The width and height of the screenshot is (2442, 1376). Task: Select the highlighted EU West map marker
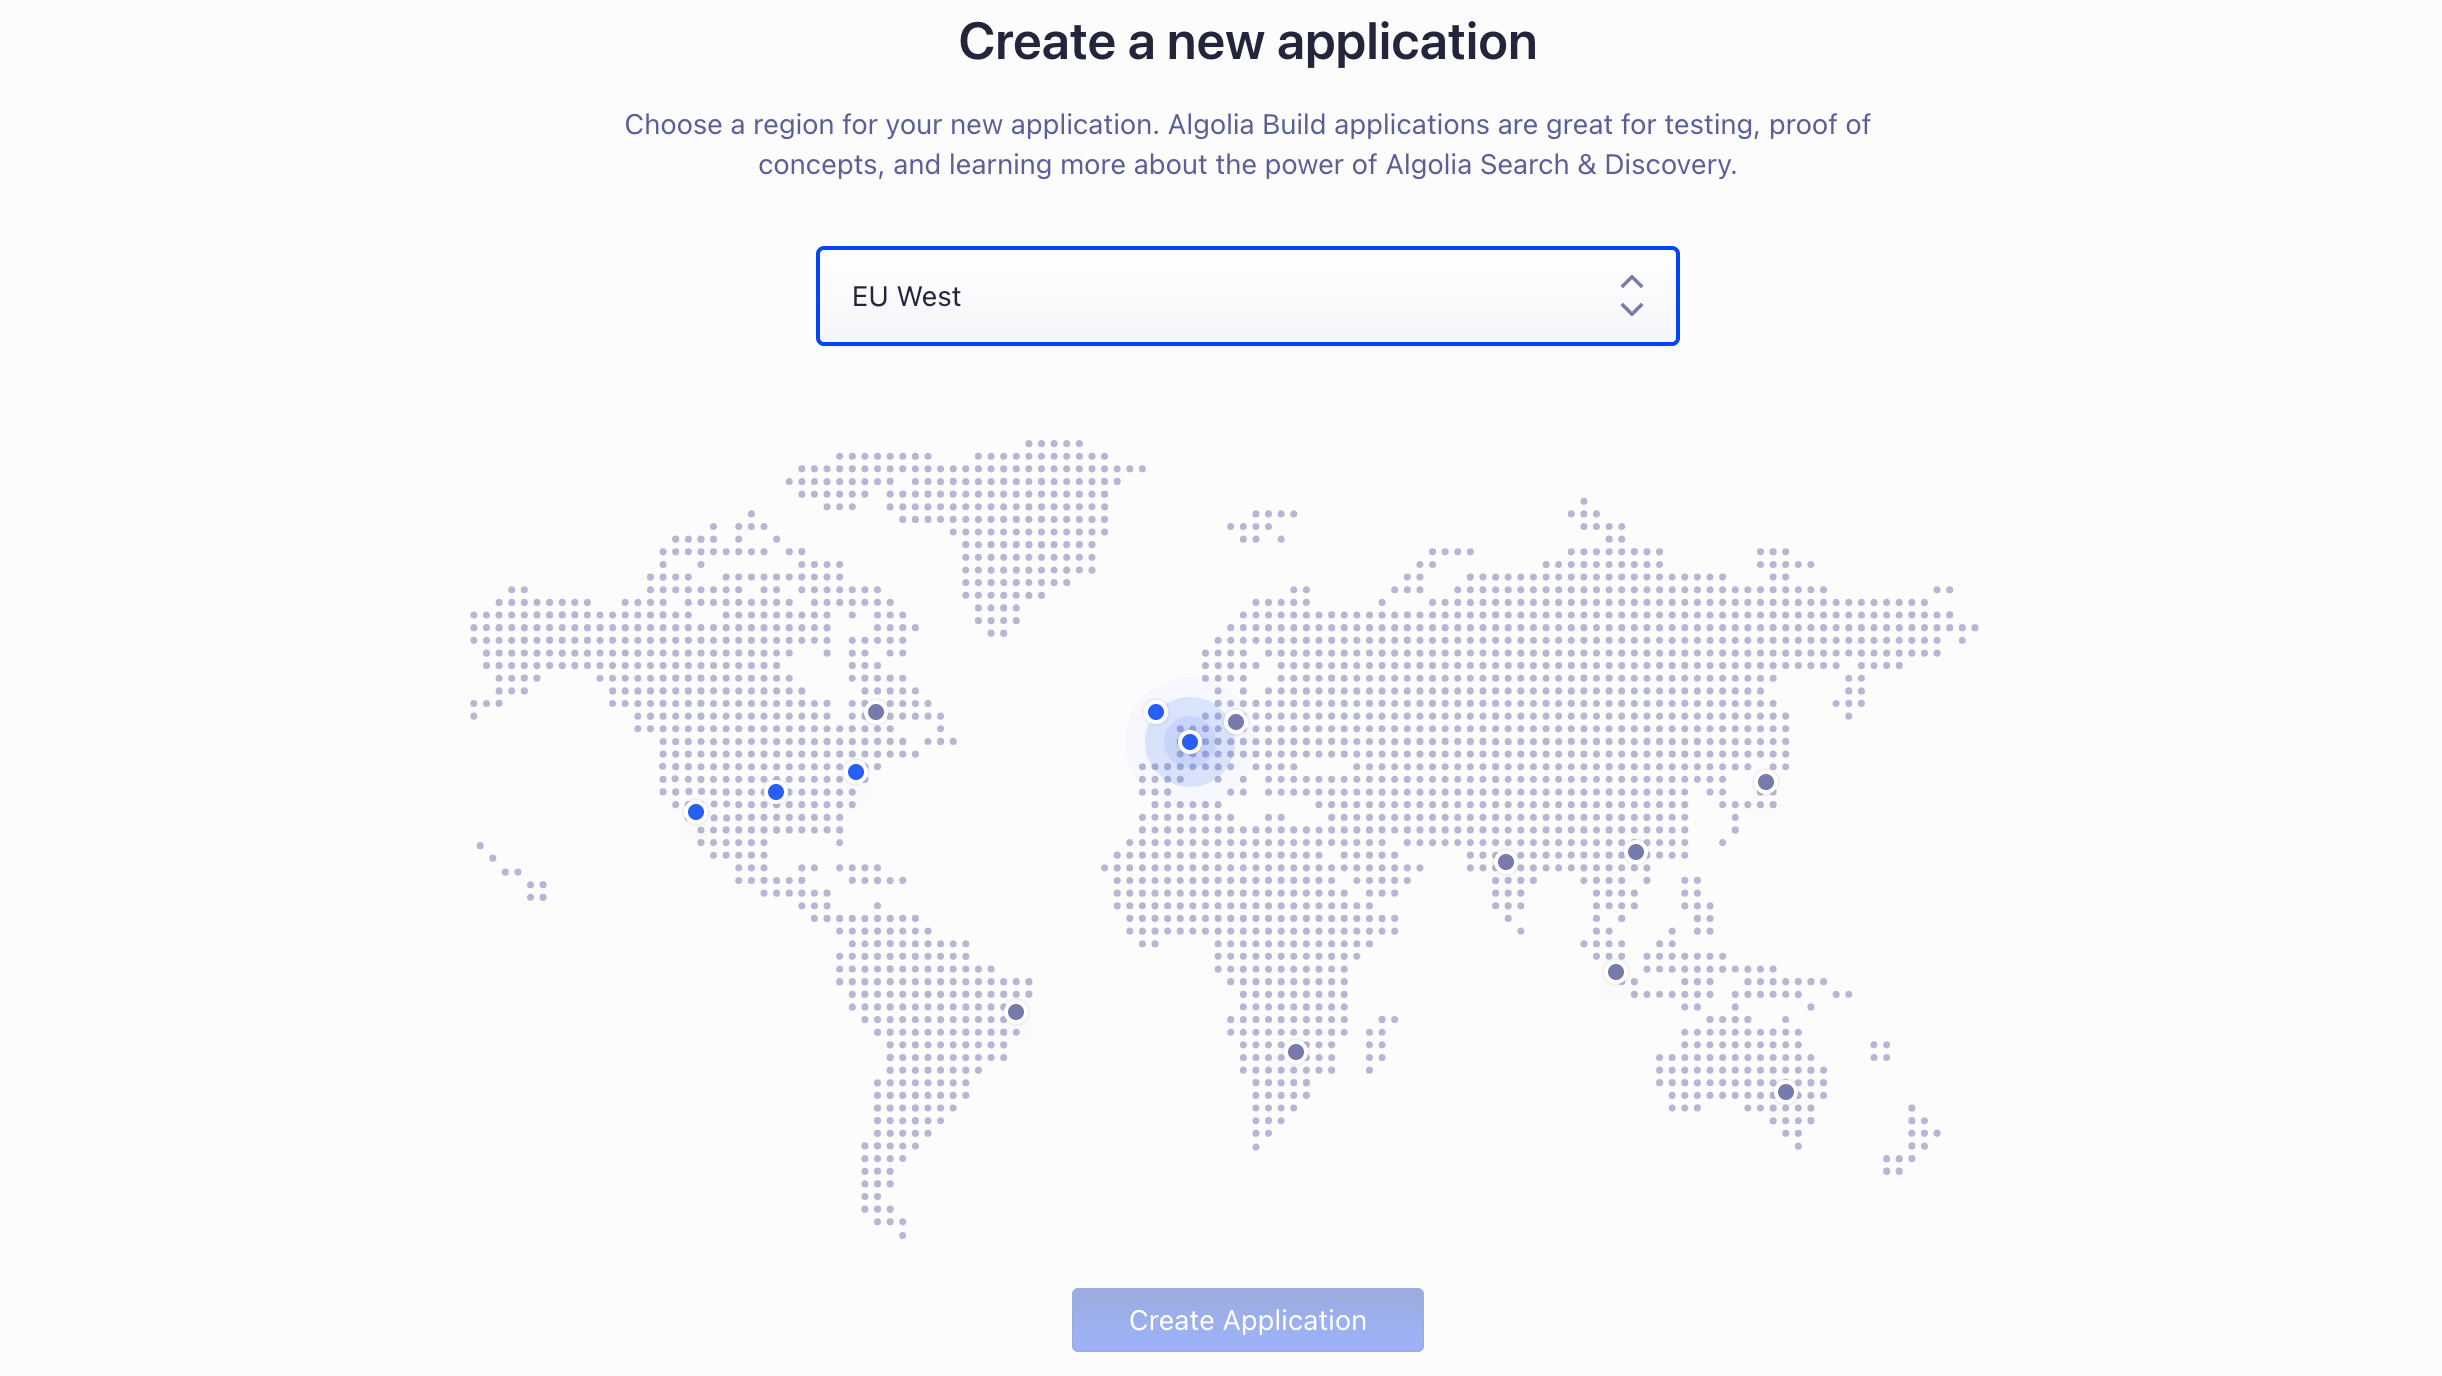1189,742
